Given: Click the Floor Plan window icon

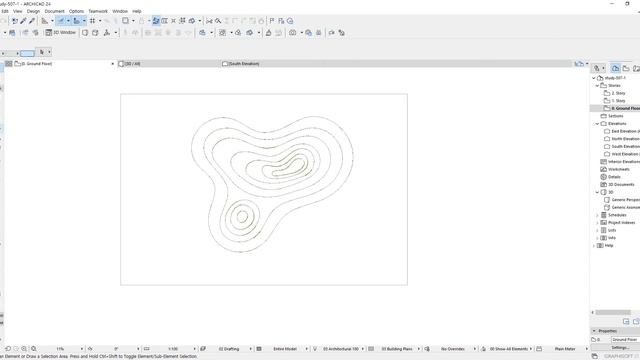Looking at the screenshot, I should tap(12, 33).
